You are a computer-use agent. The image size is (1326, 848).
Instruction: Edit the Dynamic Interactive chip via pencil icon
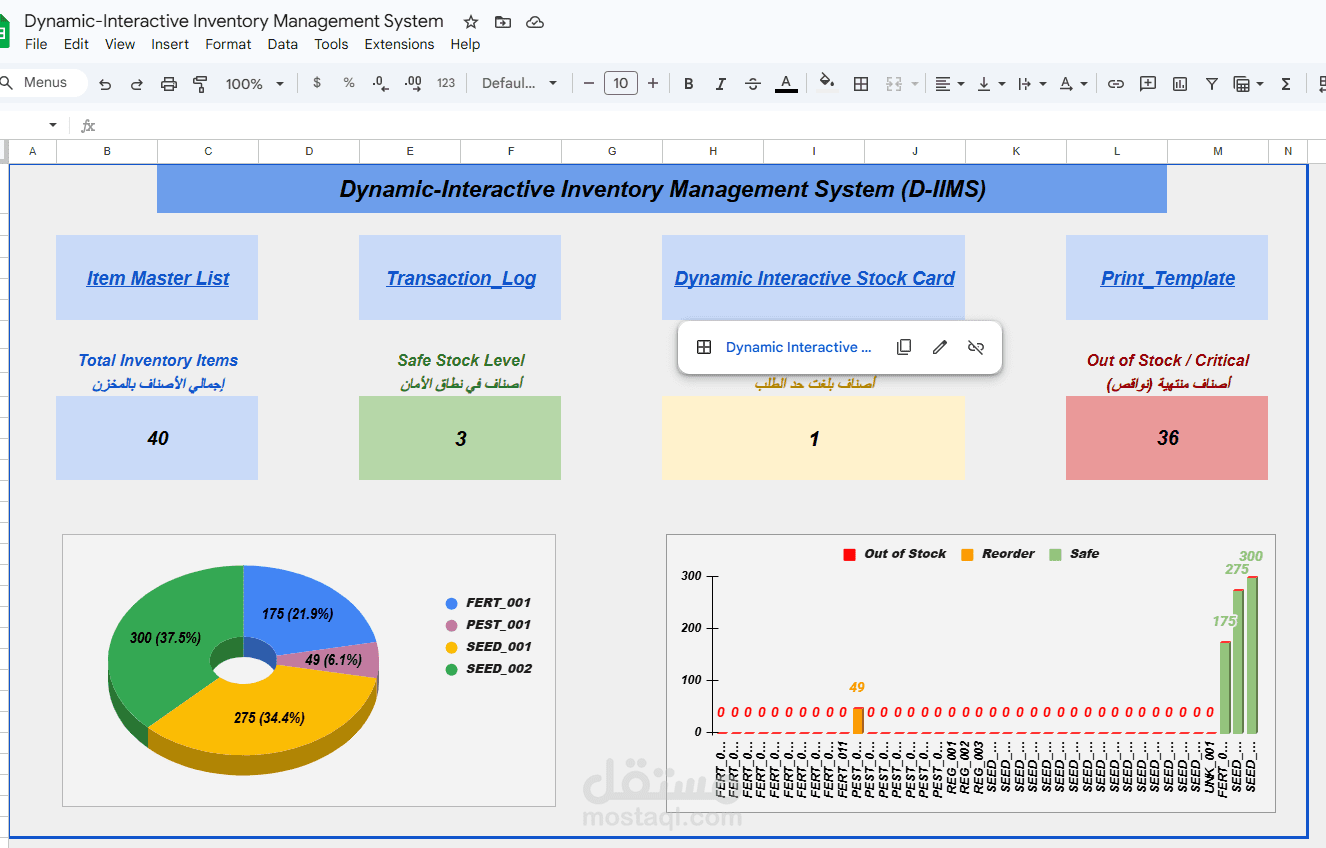coord(939,347)
